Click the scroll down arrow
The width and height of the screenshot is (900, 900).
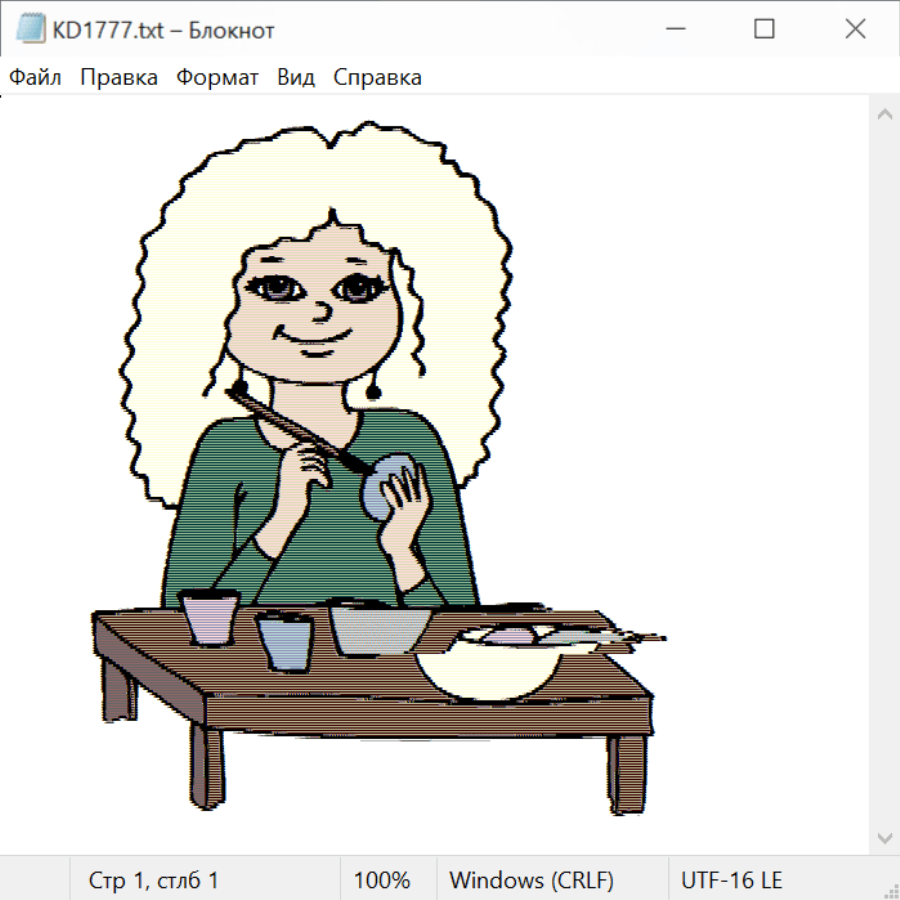pos(884,837)
